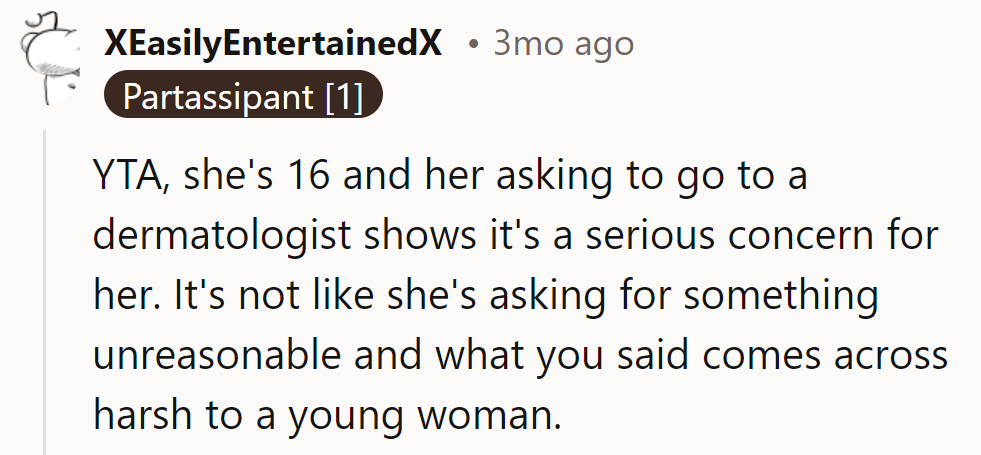The height and width of the screenshot is (455, 981).
Task: Click the Partassipant [1] flair badge
Action: click(243, 98)
